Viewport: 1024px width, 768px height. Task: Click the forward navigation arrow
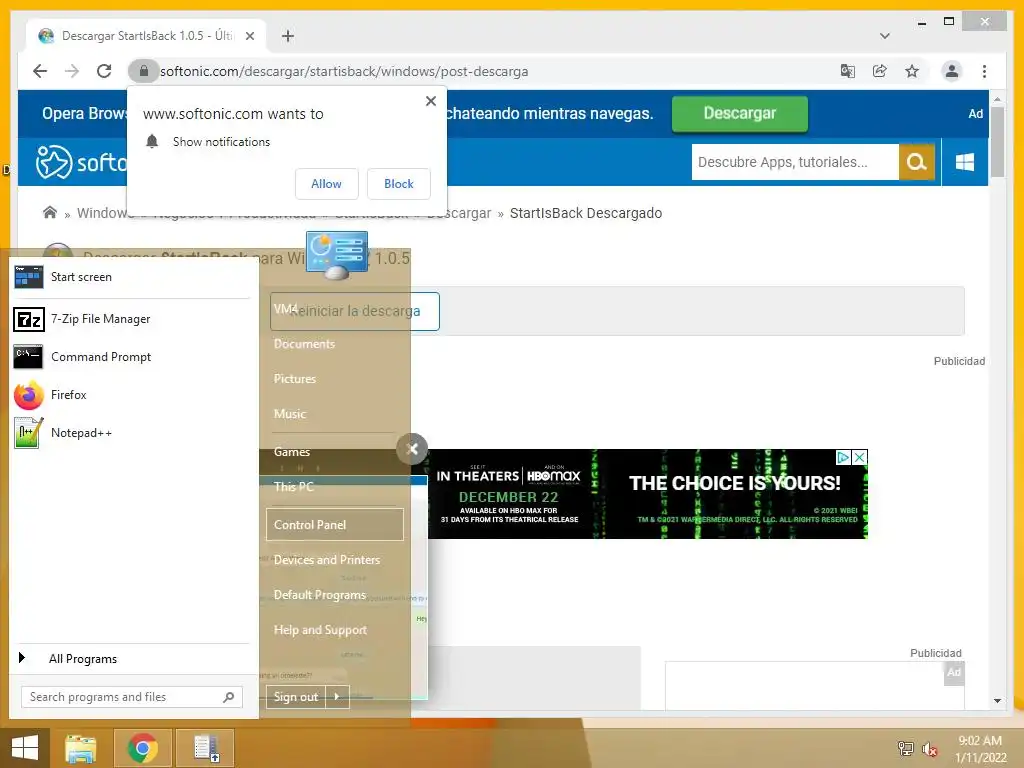click(x=72, y=71)
